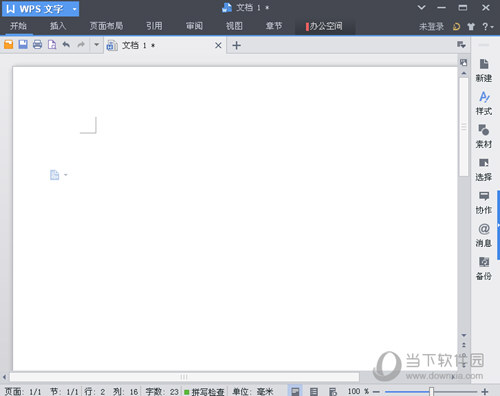Switch to page layout view icon
Image resolution: width=500 pixels, height=396 pixels.
pos(295,391)
